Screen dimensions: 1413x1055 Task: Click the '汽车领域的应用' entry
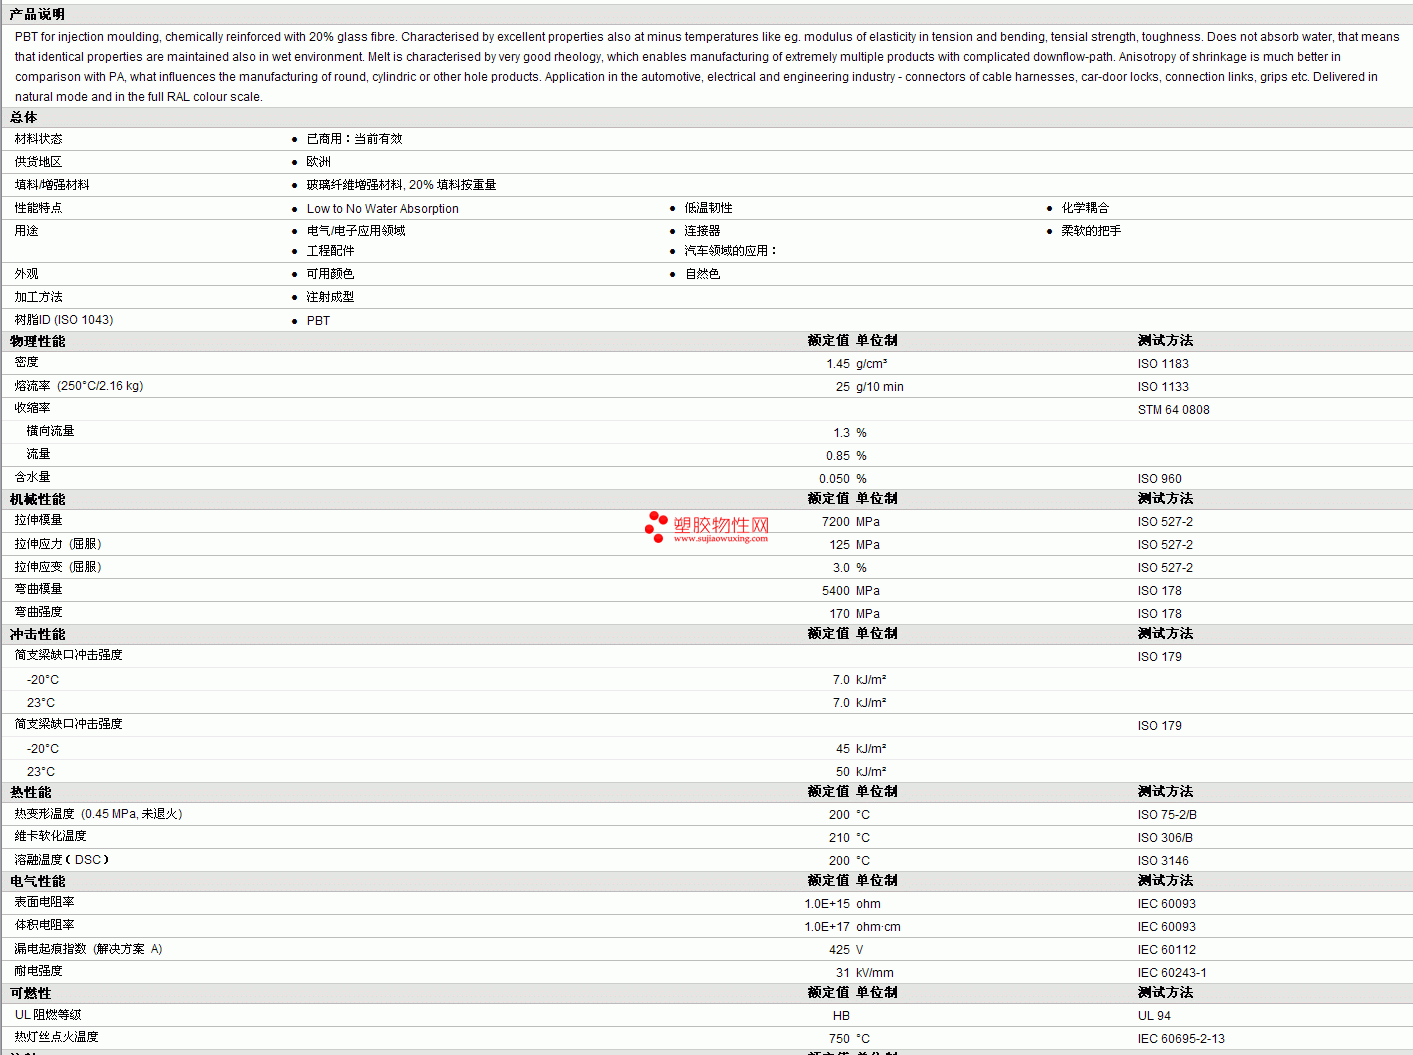(x=730, y=251)
